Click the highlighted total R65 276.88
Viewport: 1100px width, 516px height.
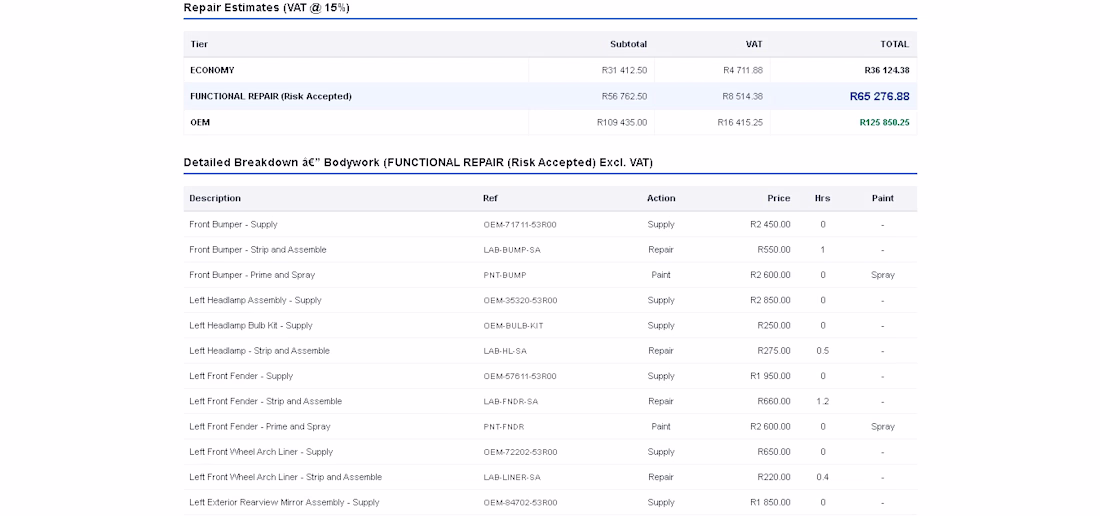tap(879, 96)
